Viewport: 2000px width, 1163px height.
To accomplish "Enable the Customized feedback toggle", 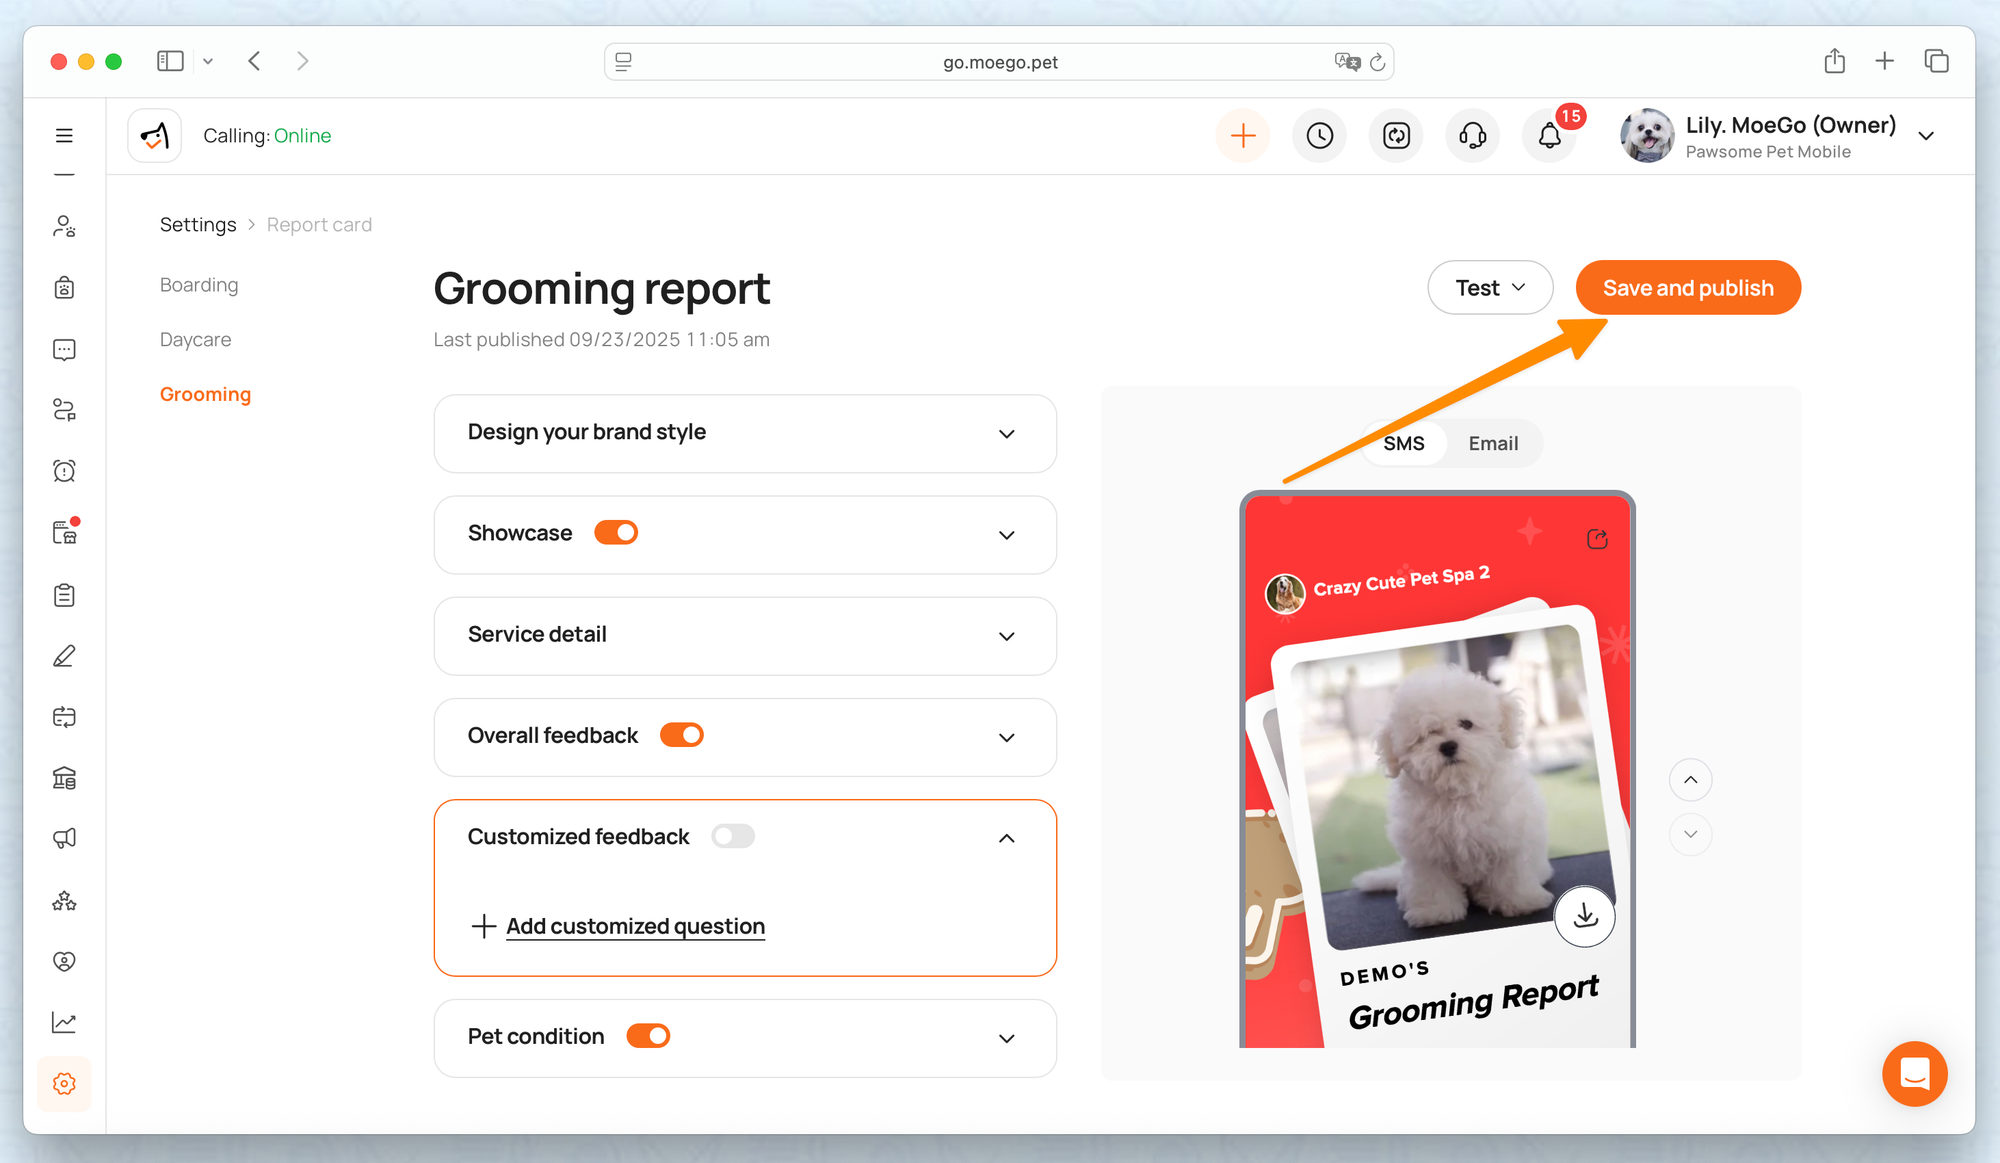I will (733, 836).
